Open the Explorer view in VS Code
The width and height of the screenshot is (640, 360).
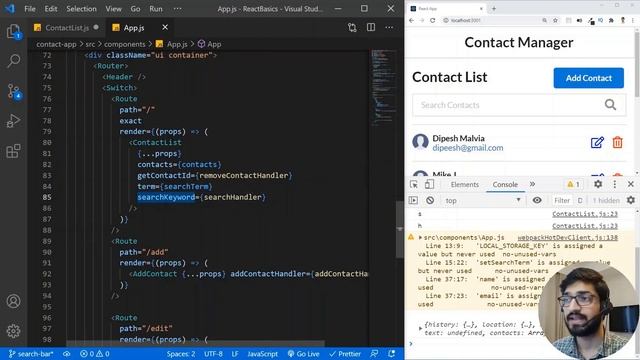click(x=13, y=31)
